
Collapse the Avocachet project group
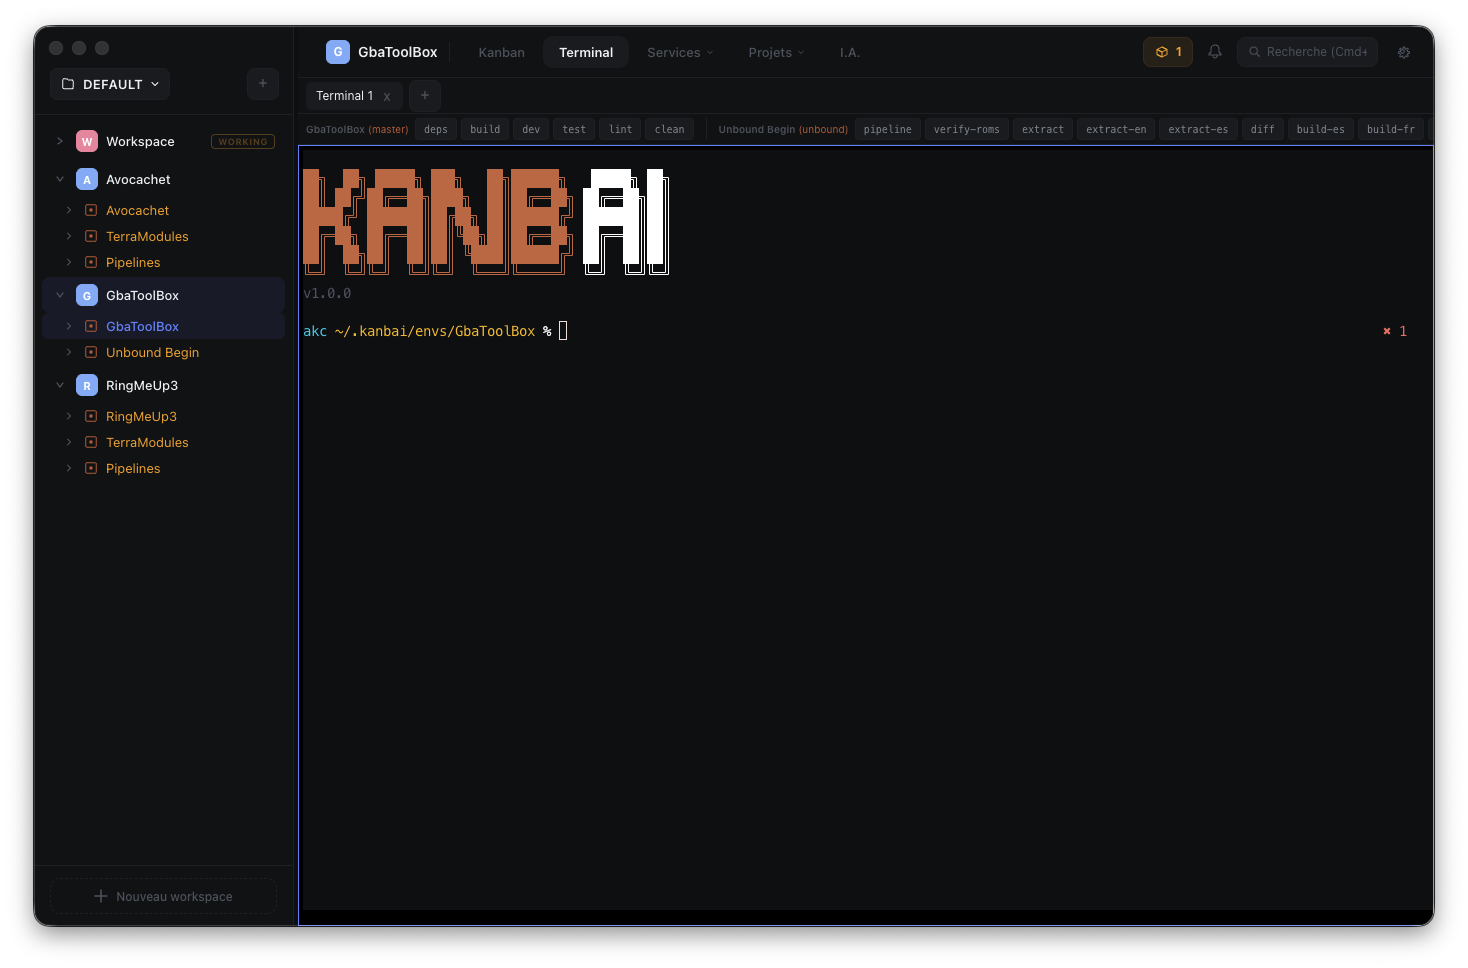tap(60, 180)
